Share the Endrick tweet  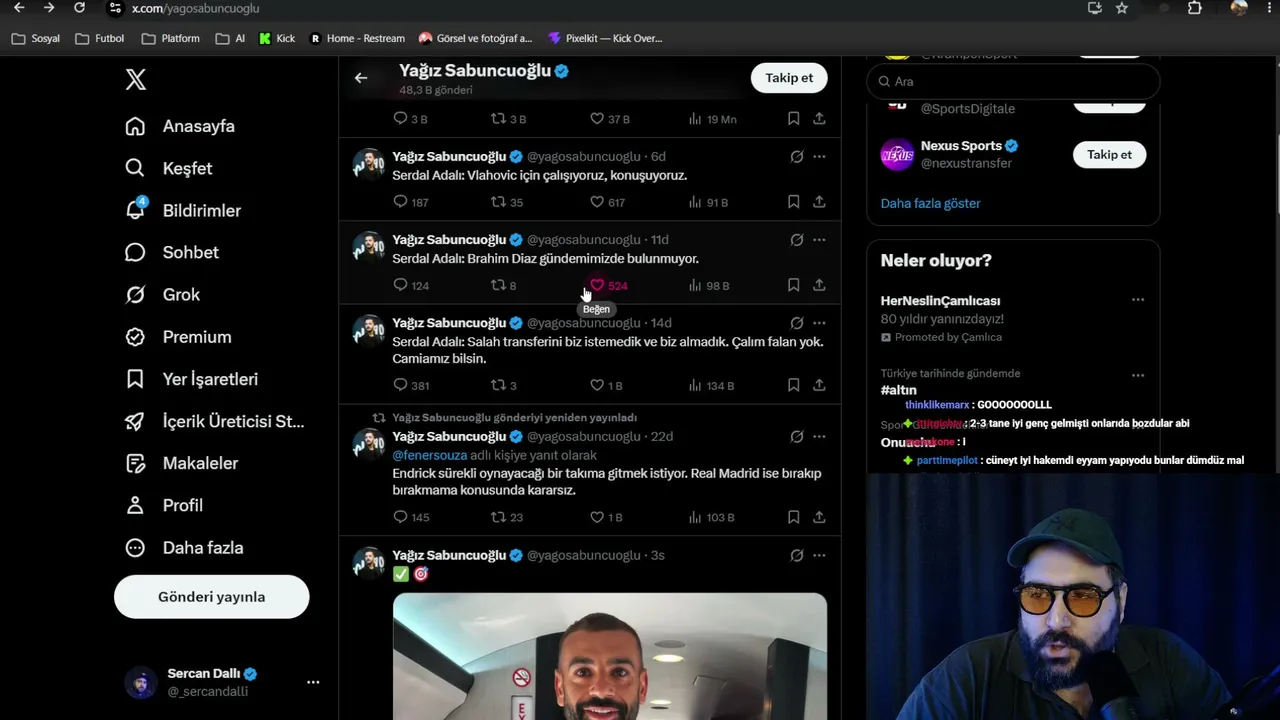point(819,517)
